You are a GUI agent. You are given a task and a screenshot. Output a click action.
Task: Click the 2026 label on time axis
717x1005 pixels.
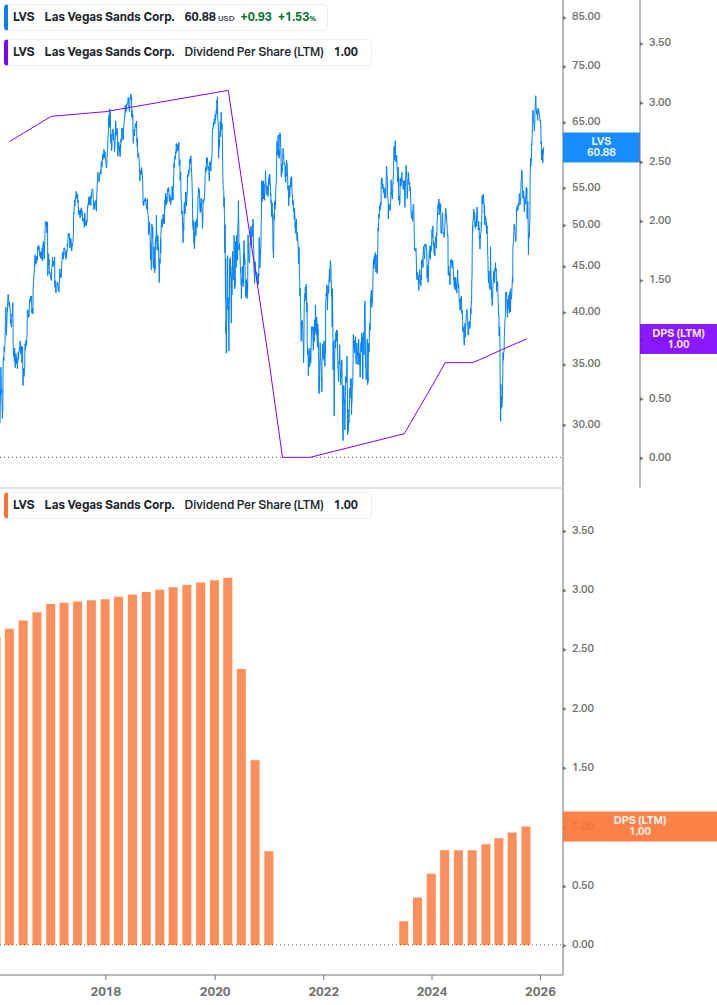(540, 992)
